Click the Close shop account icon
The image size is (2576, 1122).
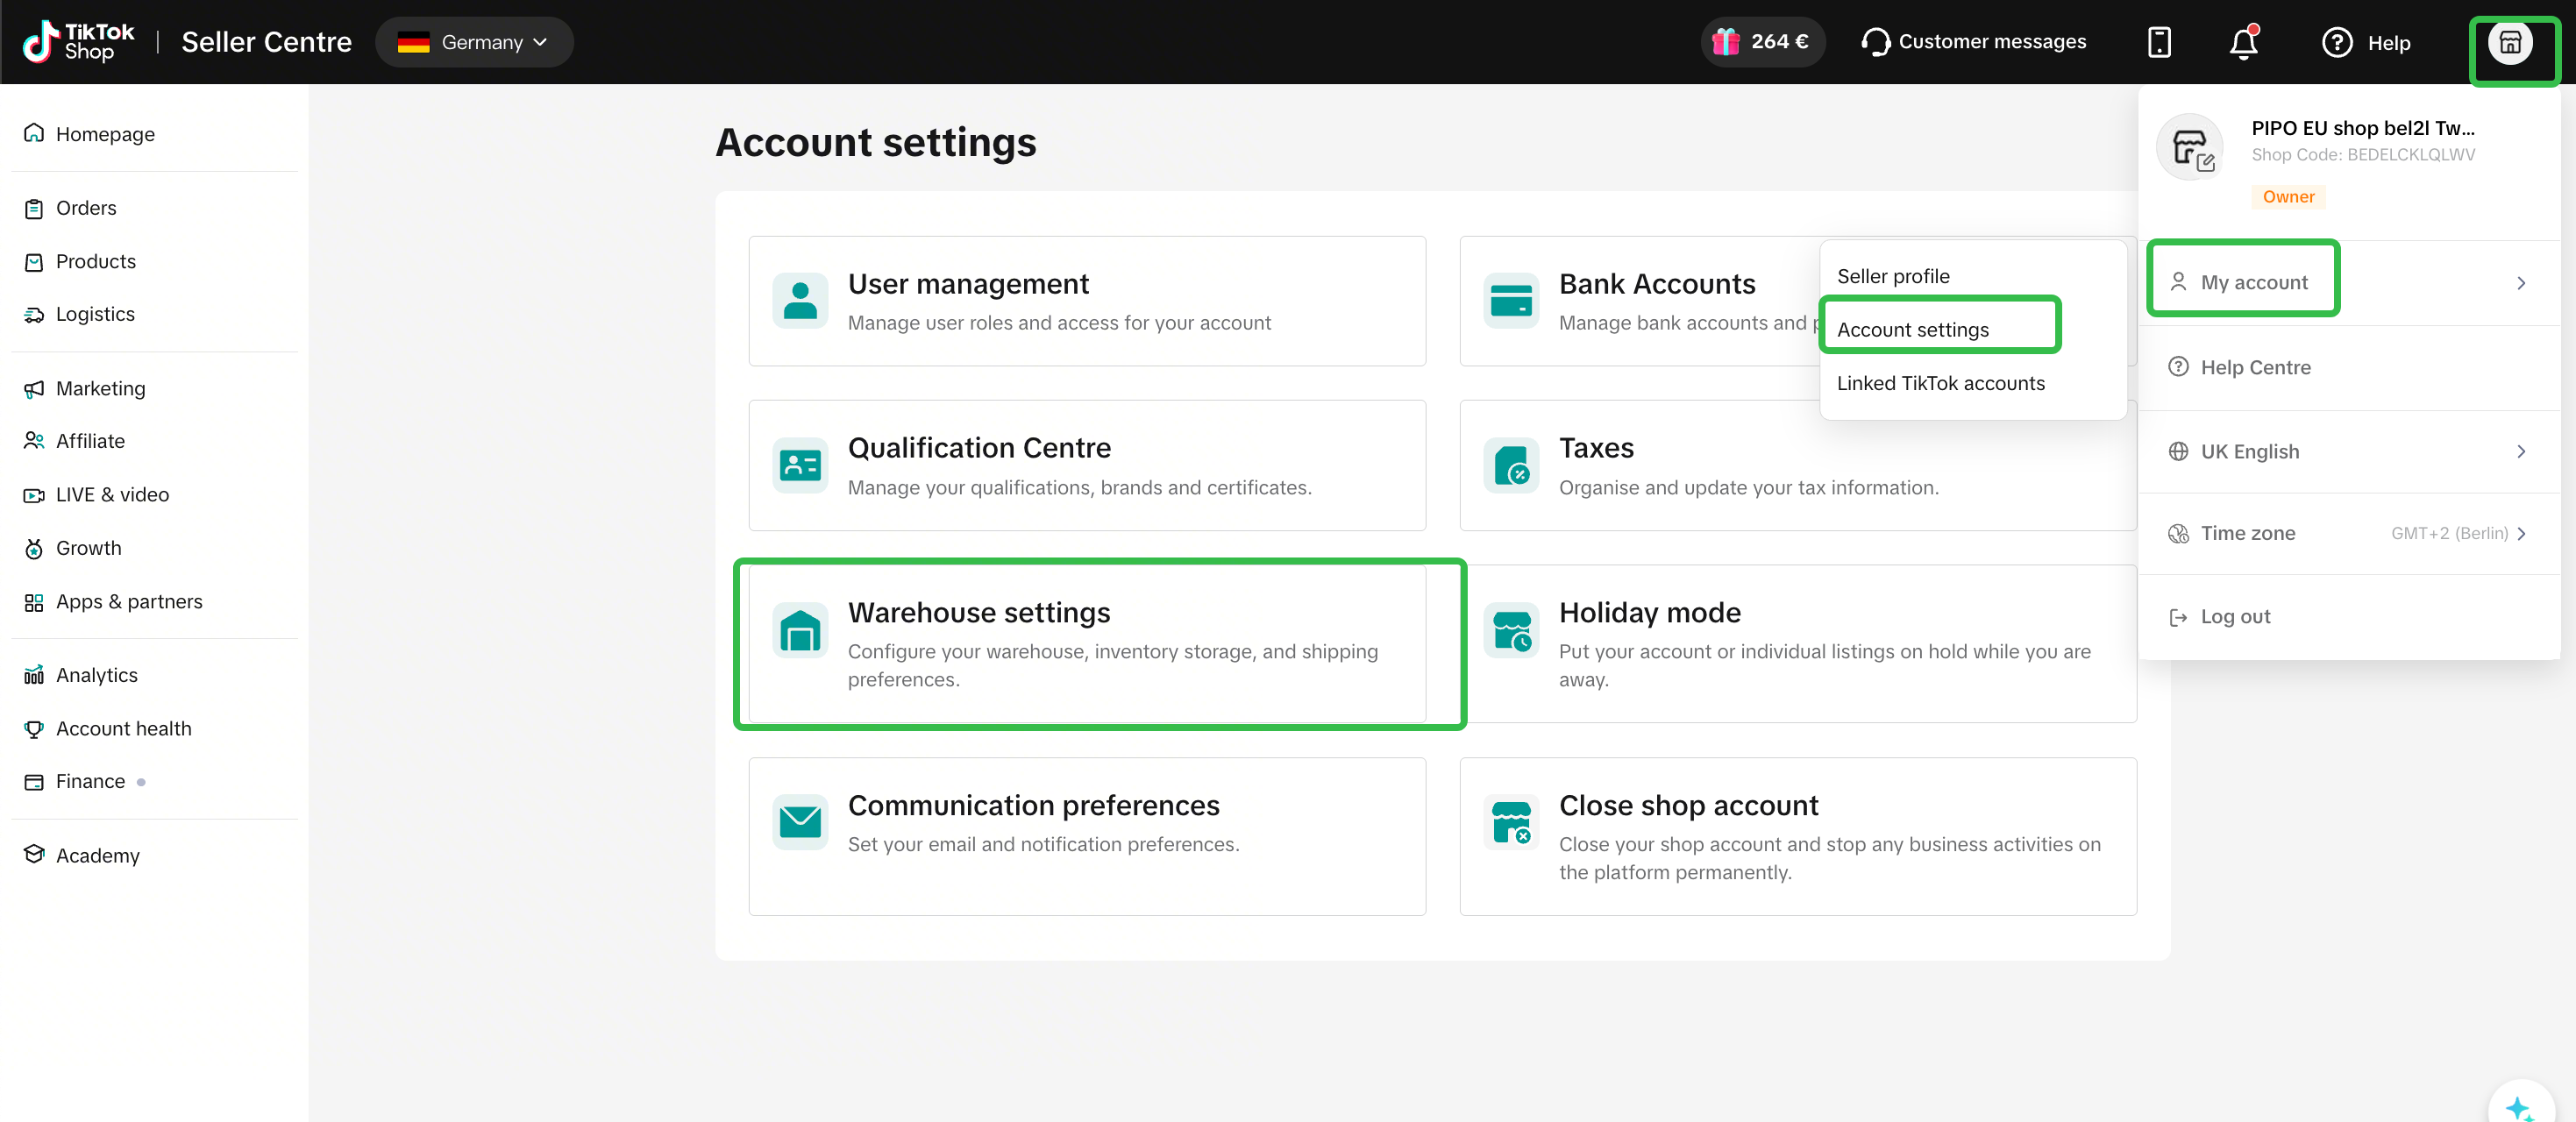(x=1510, y=822)
